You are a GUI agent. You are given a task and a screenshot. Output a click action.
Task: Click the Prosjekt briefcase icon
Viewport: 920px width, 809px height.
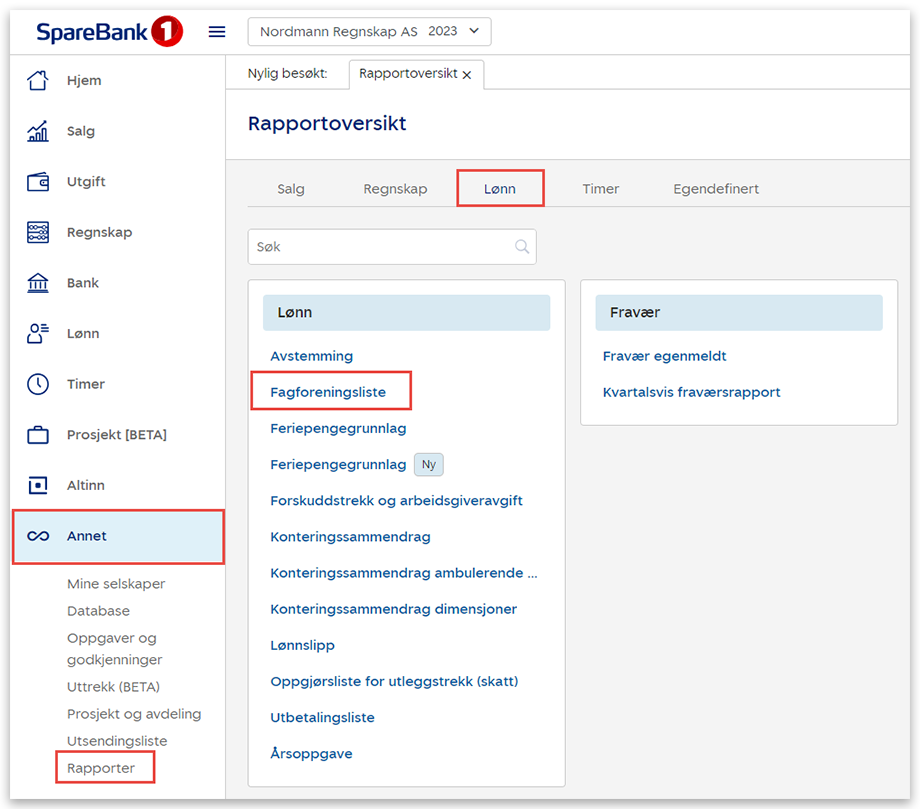[38, 435]
